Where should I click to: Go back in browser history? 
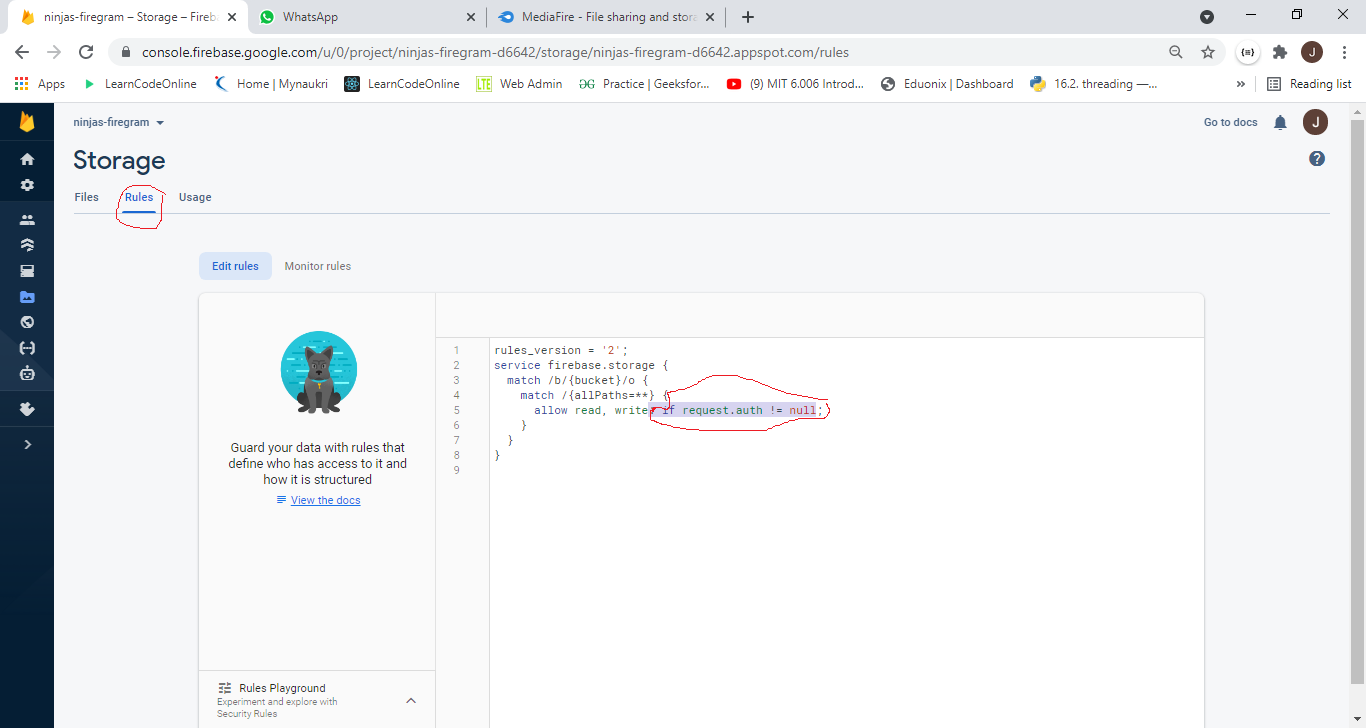coord(22,52)
